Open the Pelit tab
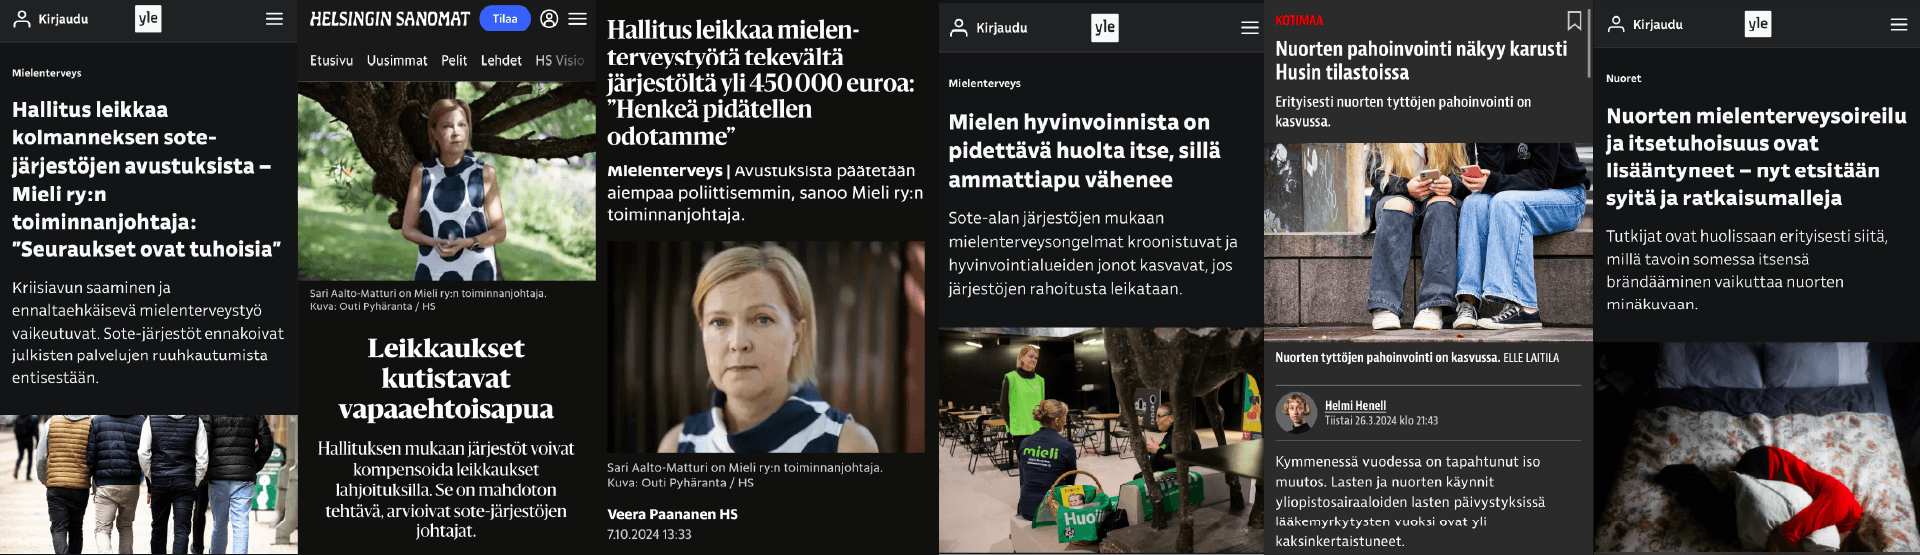This screenshot has height=555, width=1920. tap(454, 61)
